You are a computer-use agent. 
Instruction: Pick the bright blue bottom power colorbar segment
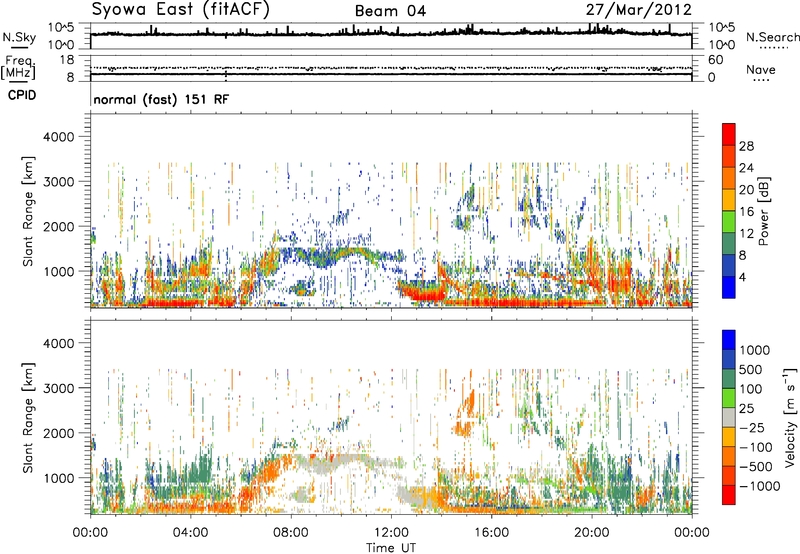click(x=729, y=287)
